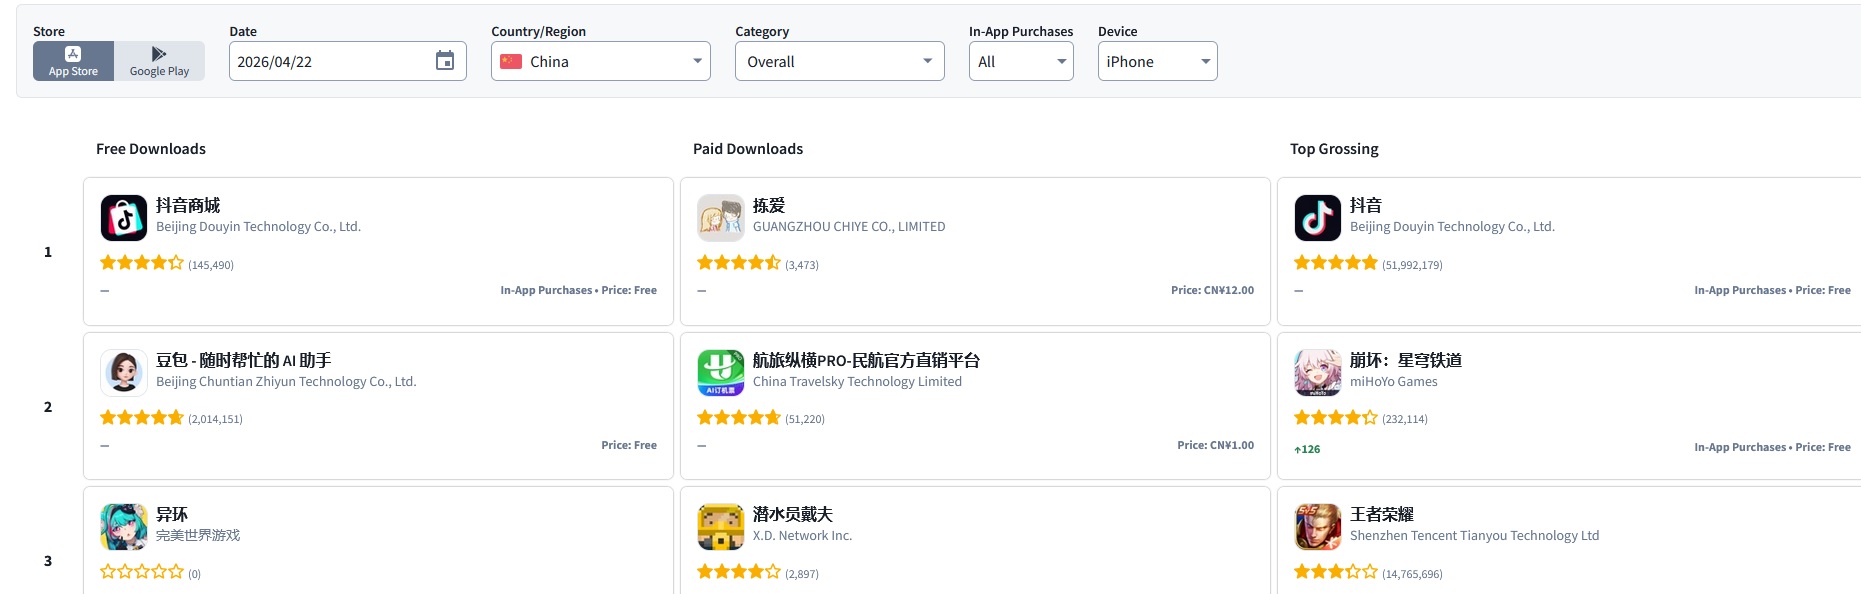Click the China flag icon
The image size is (1861, 594).
511,61
